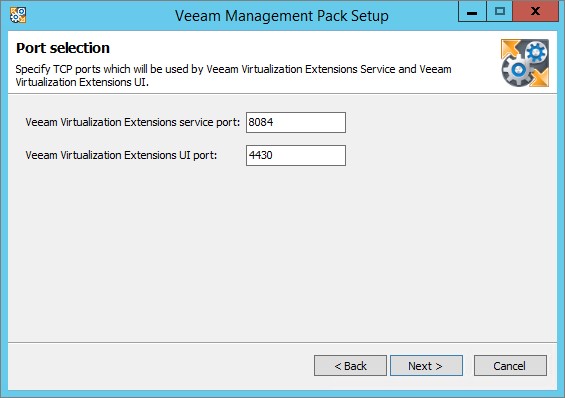This screenshot has width=565, height=398.
Task: Minimize the Veeam Management Pack Setup window
Action: tap(472, 12)
